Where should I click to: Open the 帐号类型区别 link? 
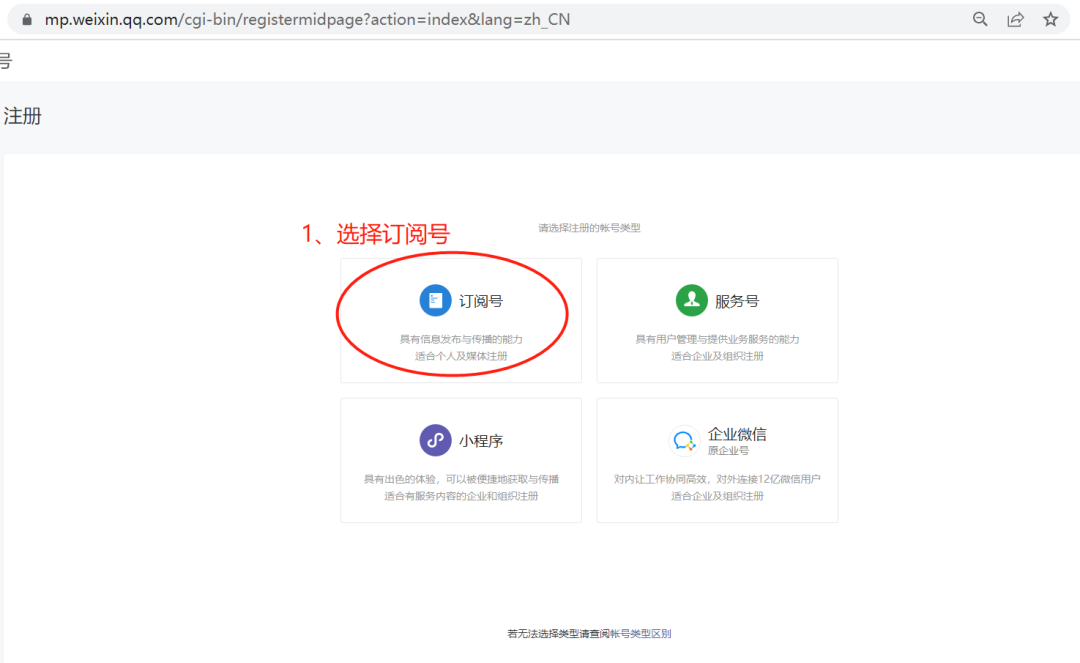point(641,633)
